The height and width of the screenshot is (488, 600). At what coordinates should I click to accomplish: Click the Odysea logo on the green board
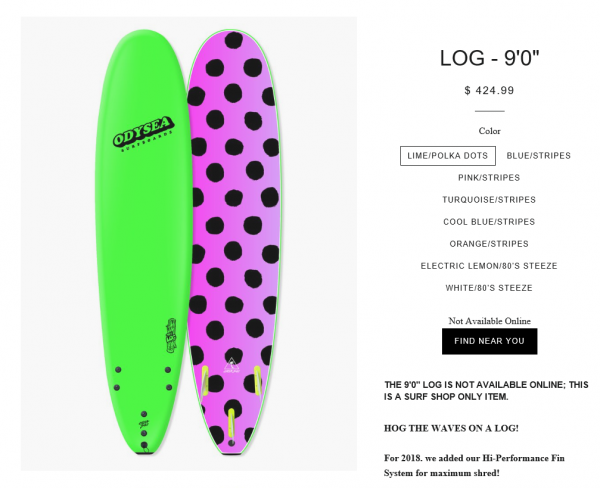pyautogui.click(x=145, y=134)
